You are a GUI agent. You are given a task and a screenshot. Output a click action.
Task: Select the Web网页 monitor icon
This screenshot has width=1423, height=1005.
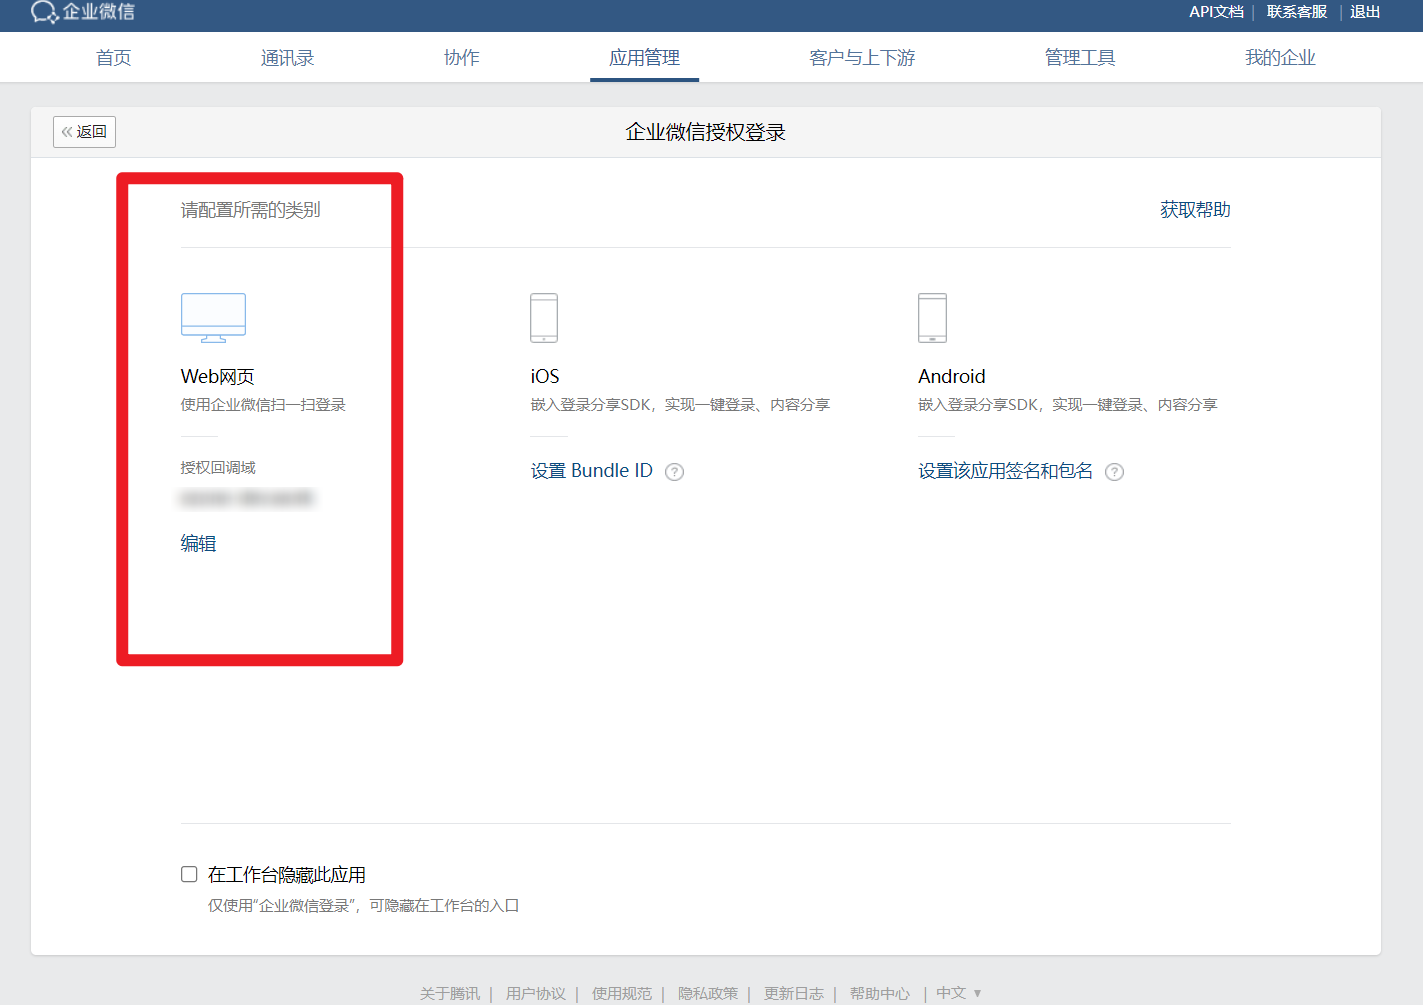(213, 317)
